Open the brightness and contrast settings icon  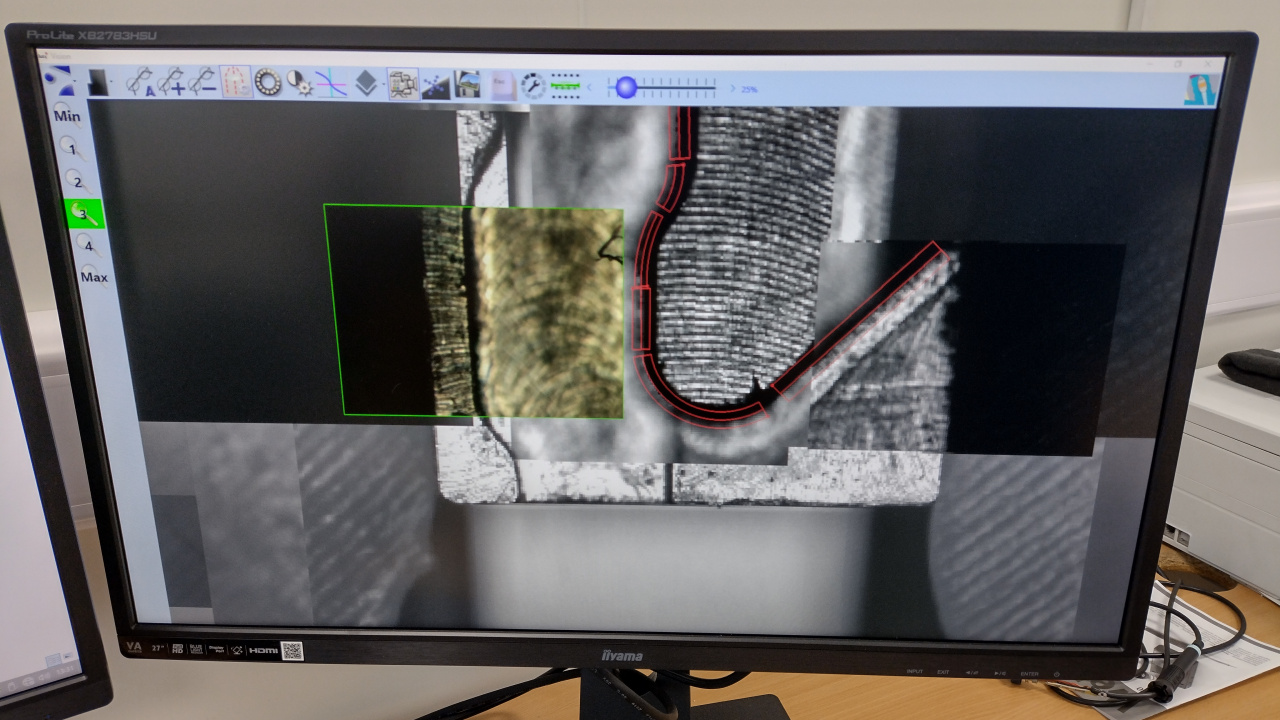pyautogui.click(x=299, y=83)
